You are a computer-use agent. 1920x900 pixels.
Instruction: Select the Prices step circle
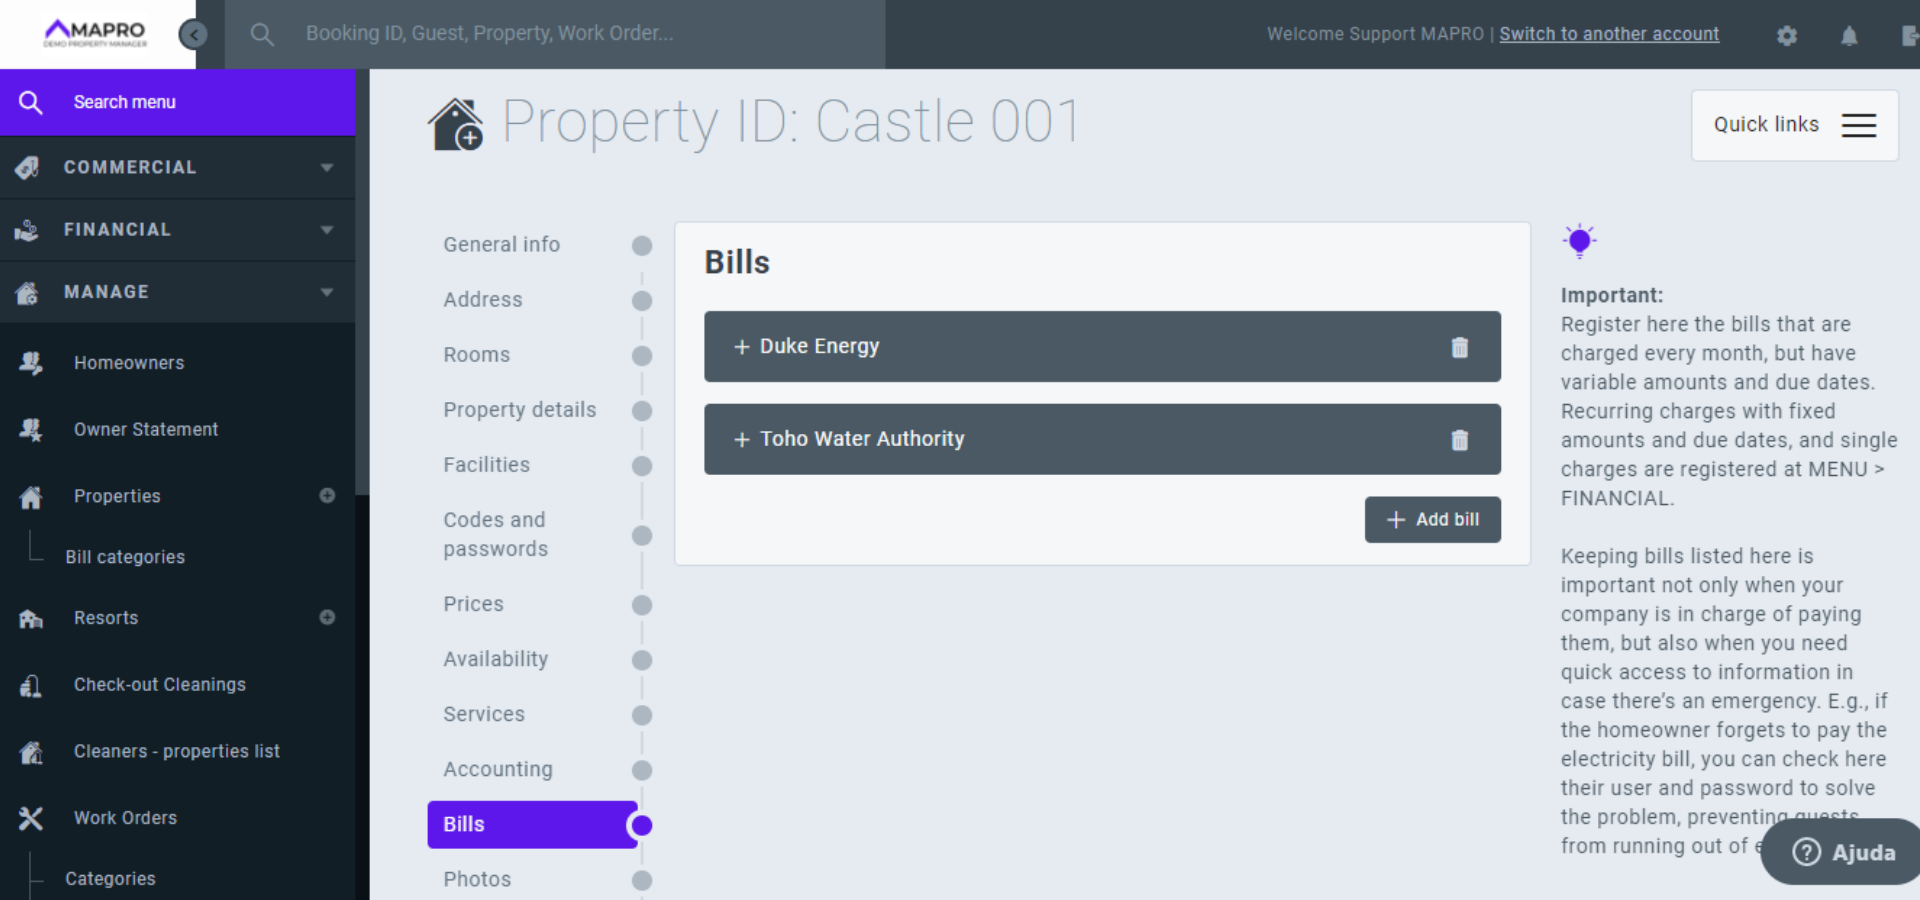[642, 605]
